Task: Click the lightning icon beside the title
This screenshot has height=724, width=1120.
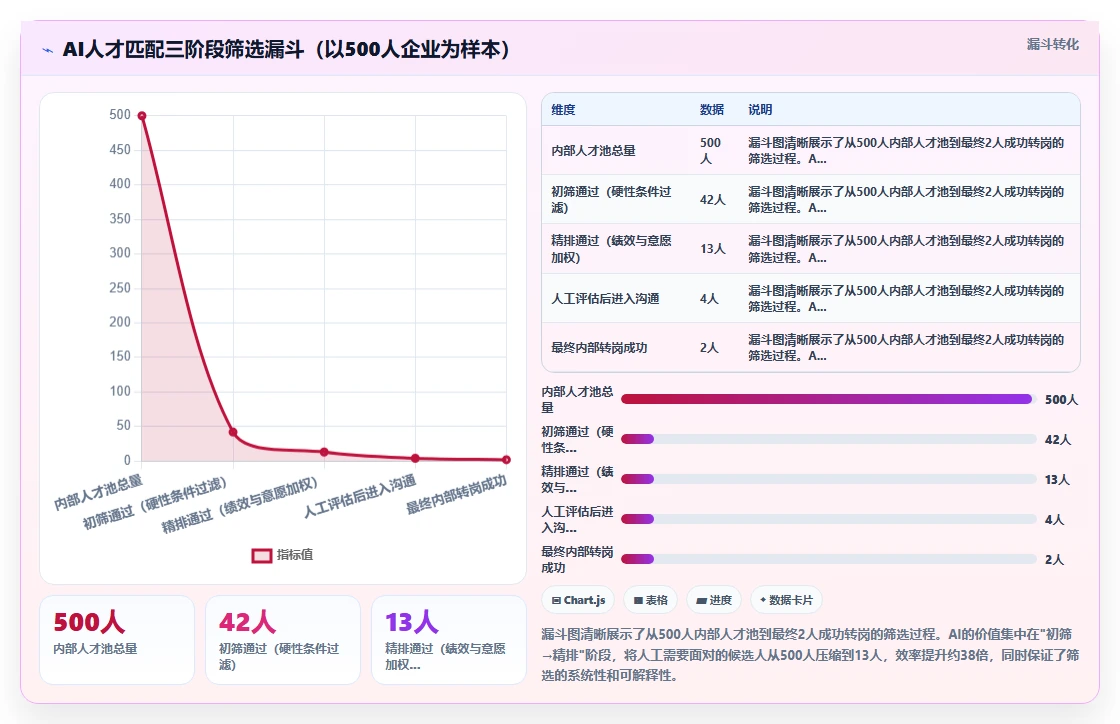Action: pos(48,50)
